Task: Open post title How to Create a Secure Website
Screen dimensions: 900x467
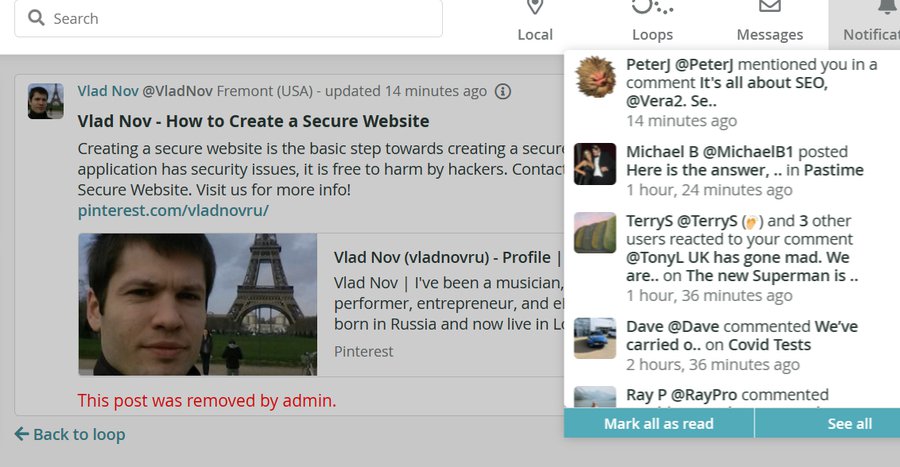Action: coord(253,121)
